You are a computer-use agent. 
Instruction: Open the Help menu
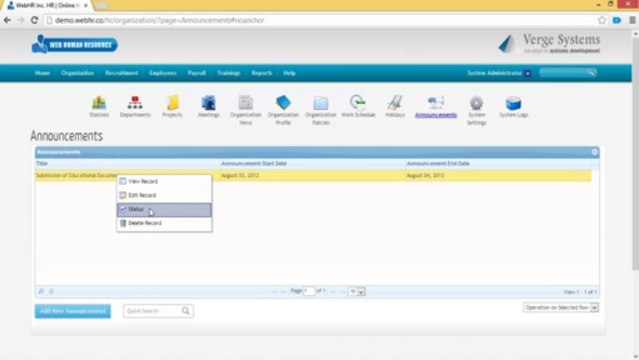click(x=289, y=73)
